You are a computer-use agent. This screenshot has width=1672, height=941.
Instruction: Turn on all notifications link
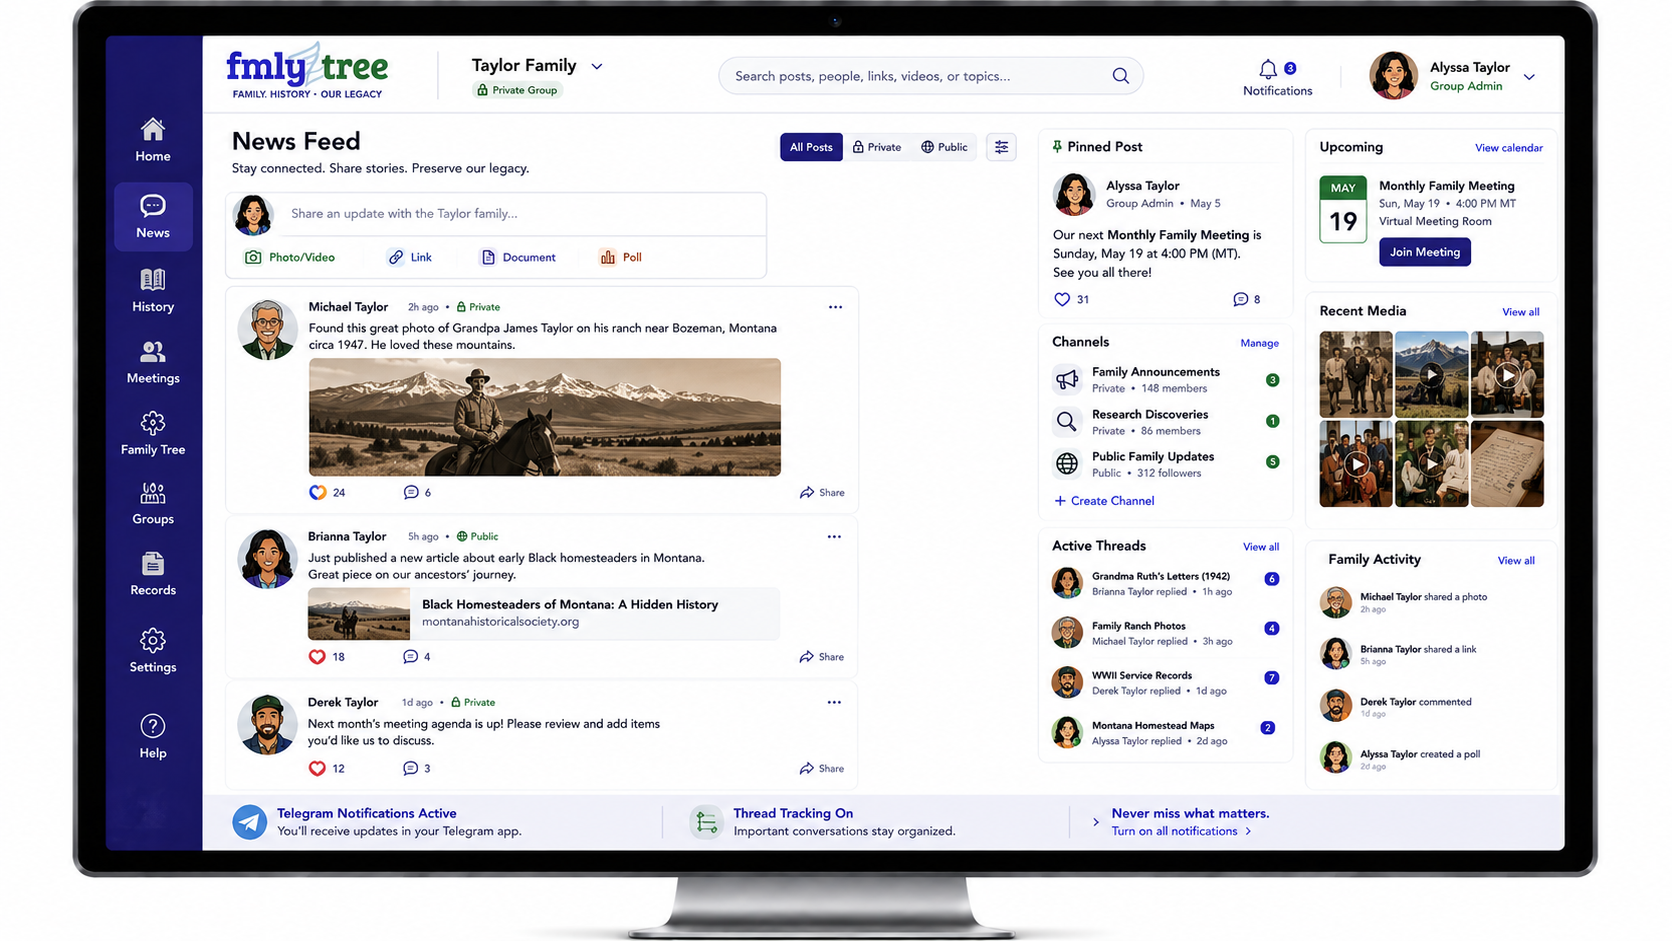[1181, 831]
